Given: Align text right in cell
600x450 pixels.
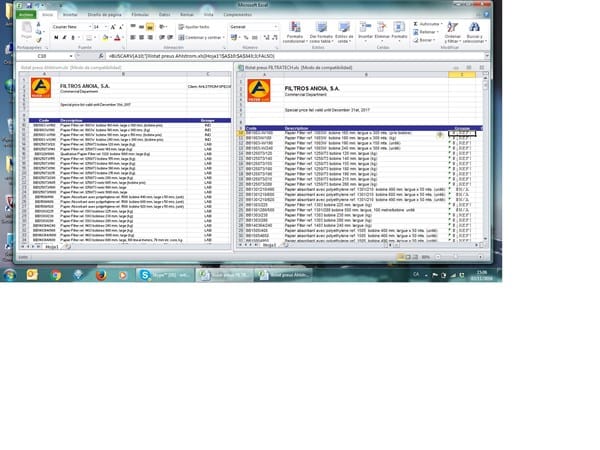Looking at the screenshot, I should (150, 38).
